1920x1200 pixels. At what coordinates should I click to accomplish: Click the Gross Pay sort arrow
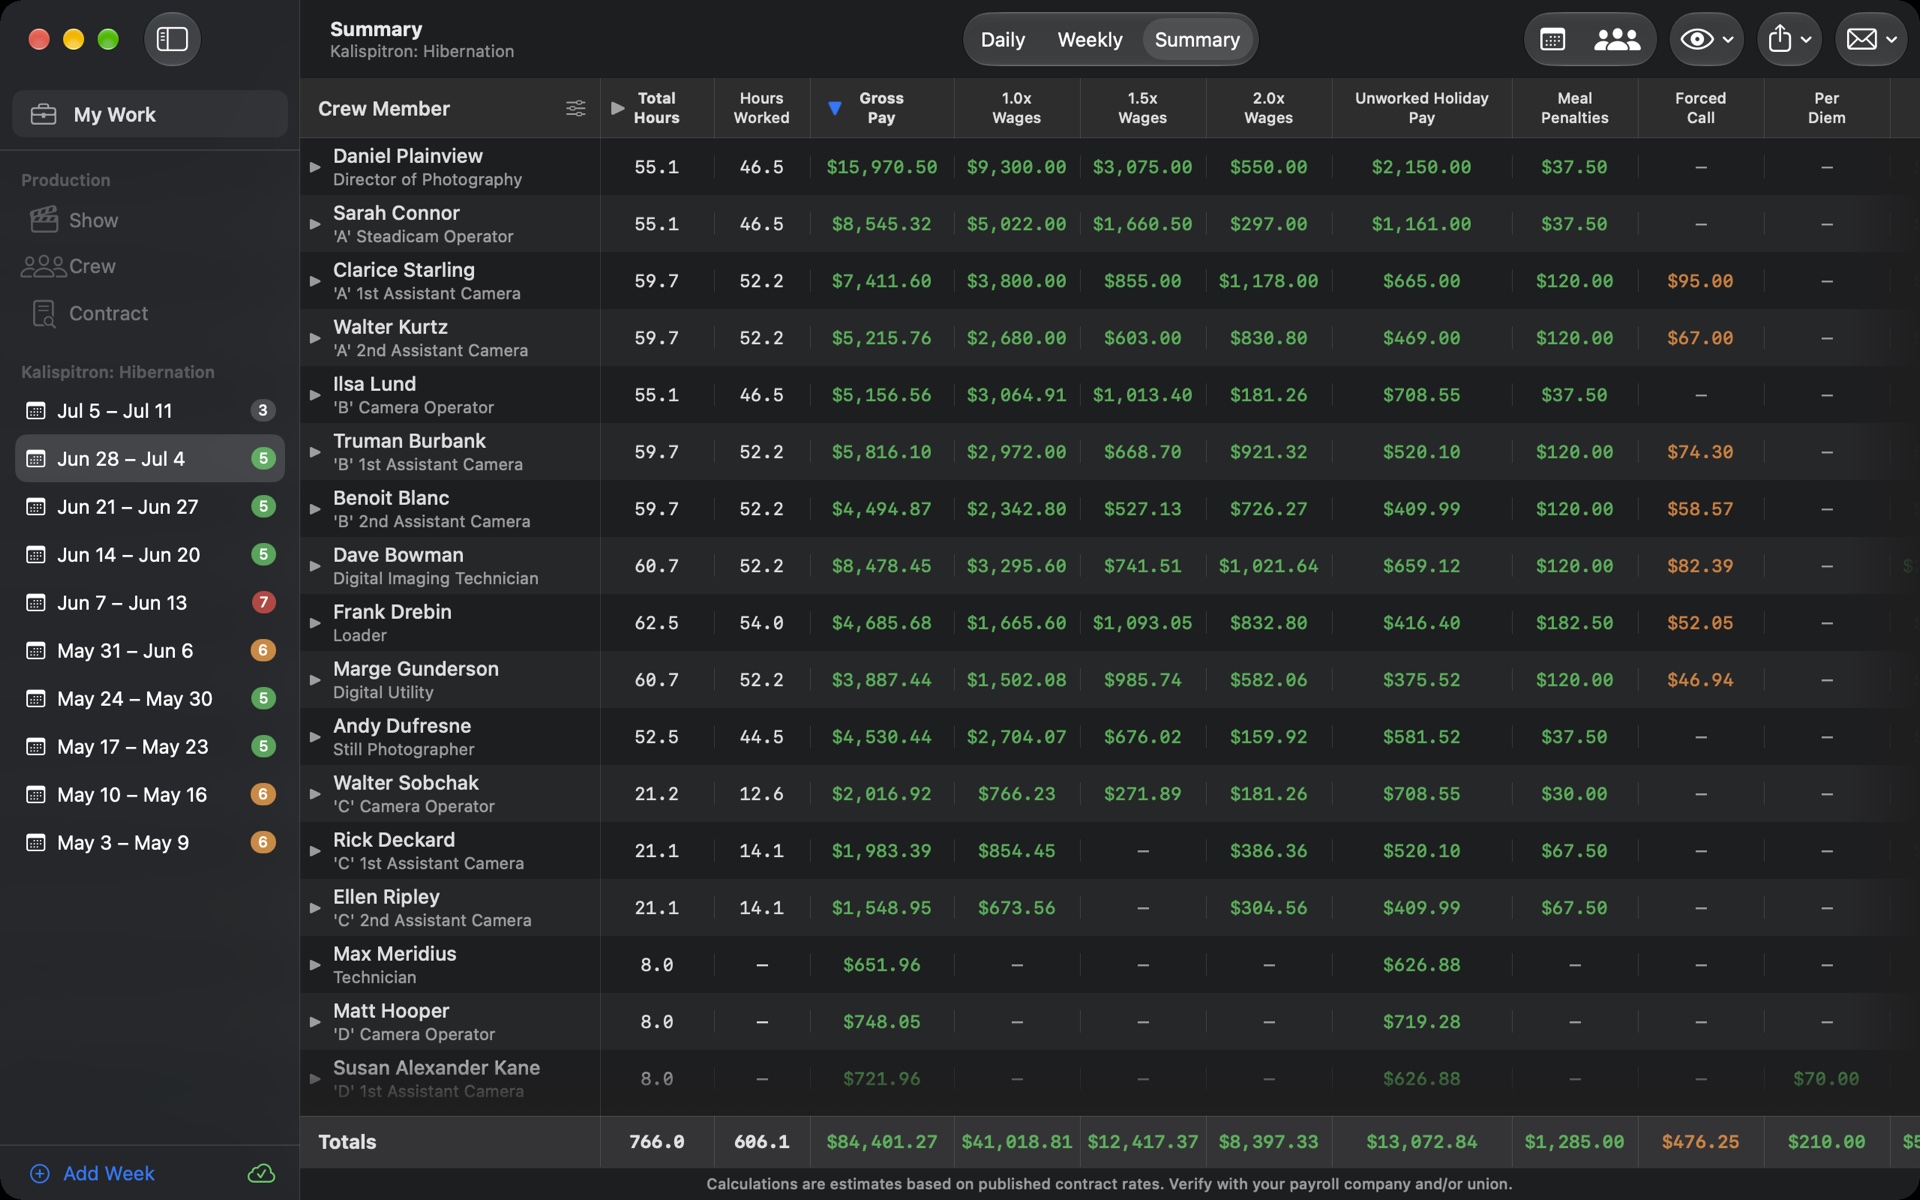835,108
